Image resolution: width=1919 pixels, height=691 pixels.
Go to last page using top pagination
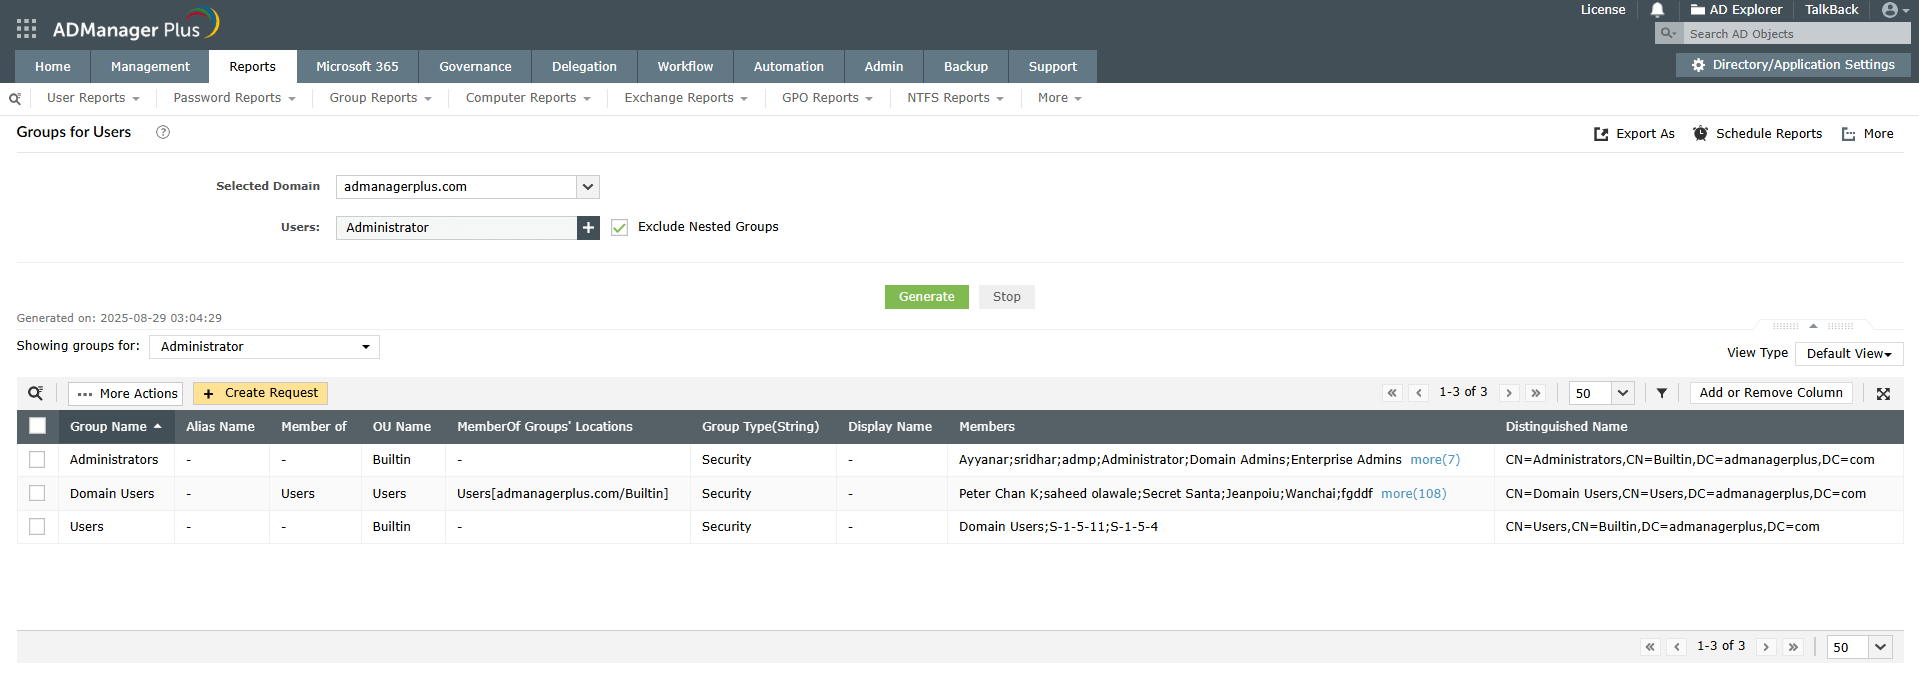(x=1536, y=393)
